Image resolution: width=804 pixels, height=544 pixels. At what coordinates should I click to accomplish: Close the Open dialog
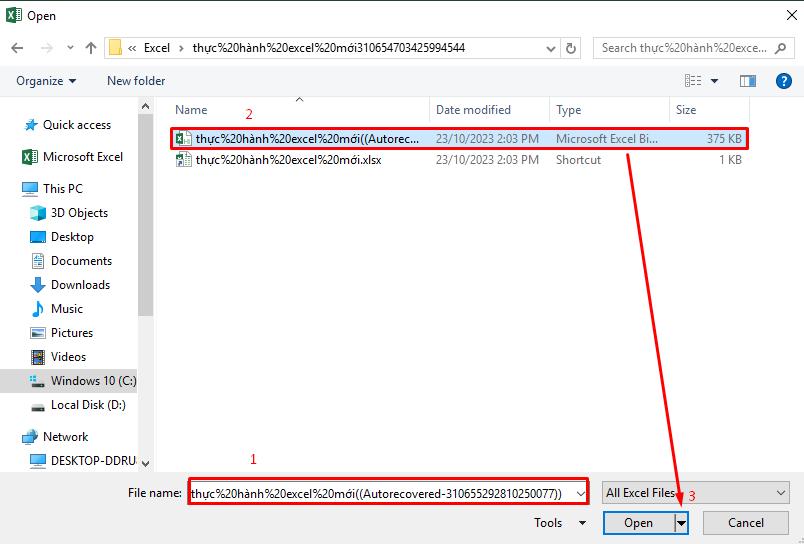point(791,15)
